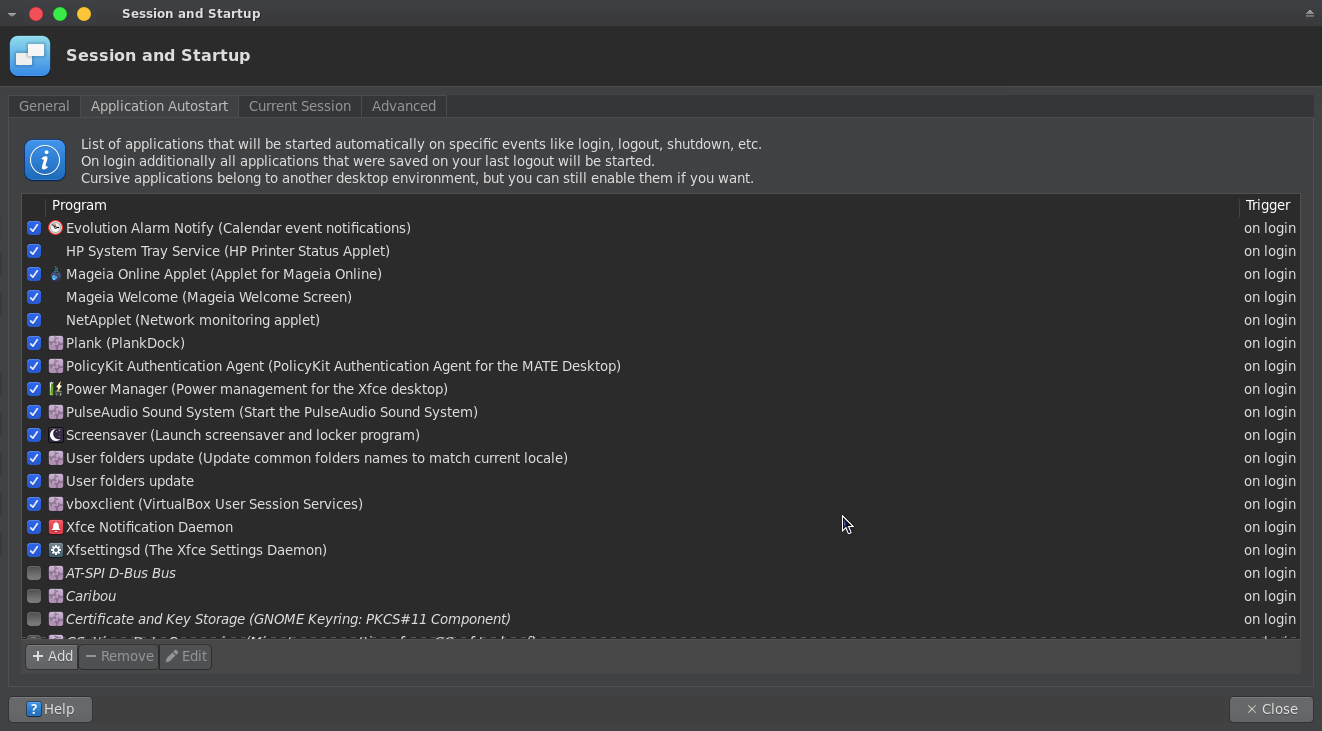Sort by the Program column header

[x=641, y=205]
